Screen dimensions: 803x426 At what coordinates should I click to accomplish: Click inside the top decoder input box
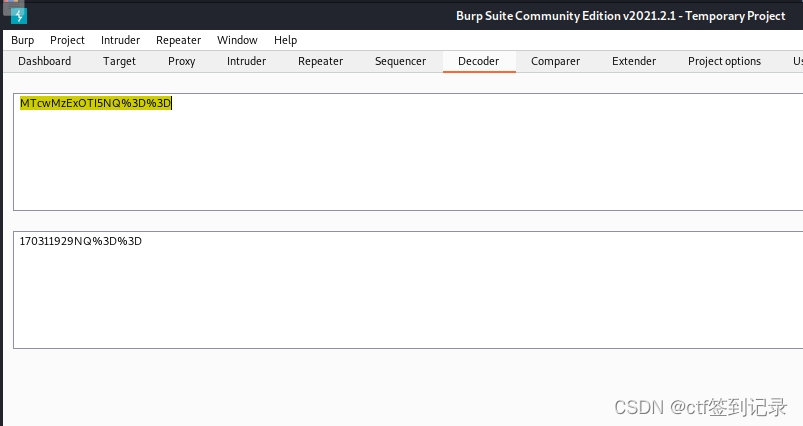tap(408, 152)
